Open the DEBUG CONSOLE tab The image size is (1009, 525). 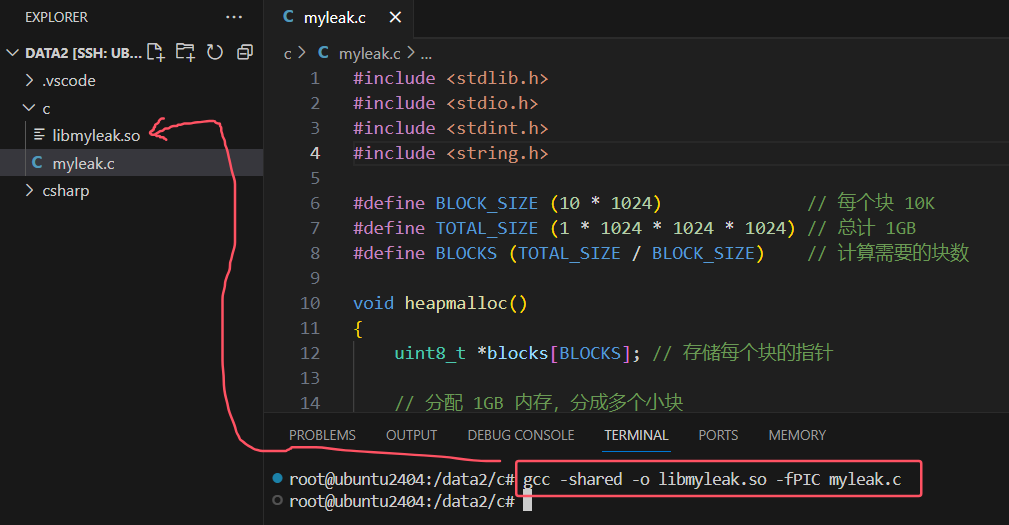click(x=520, y=435)
